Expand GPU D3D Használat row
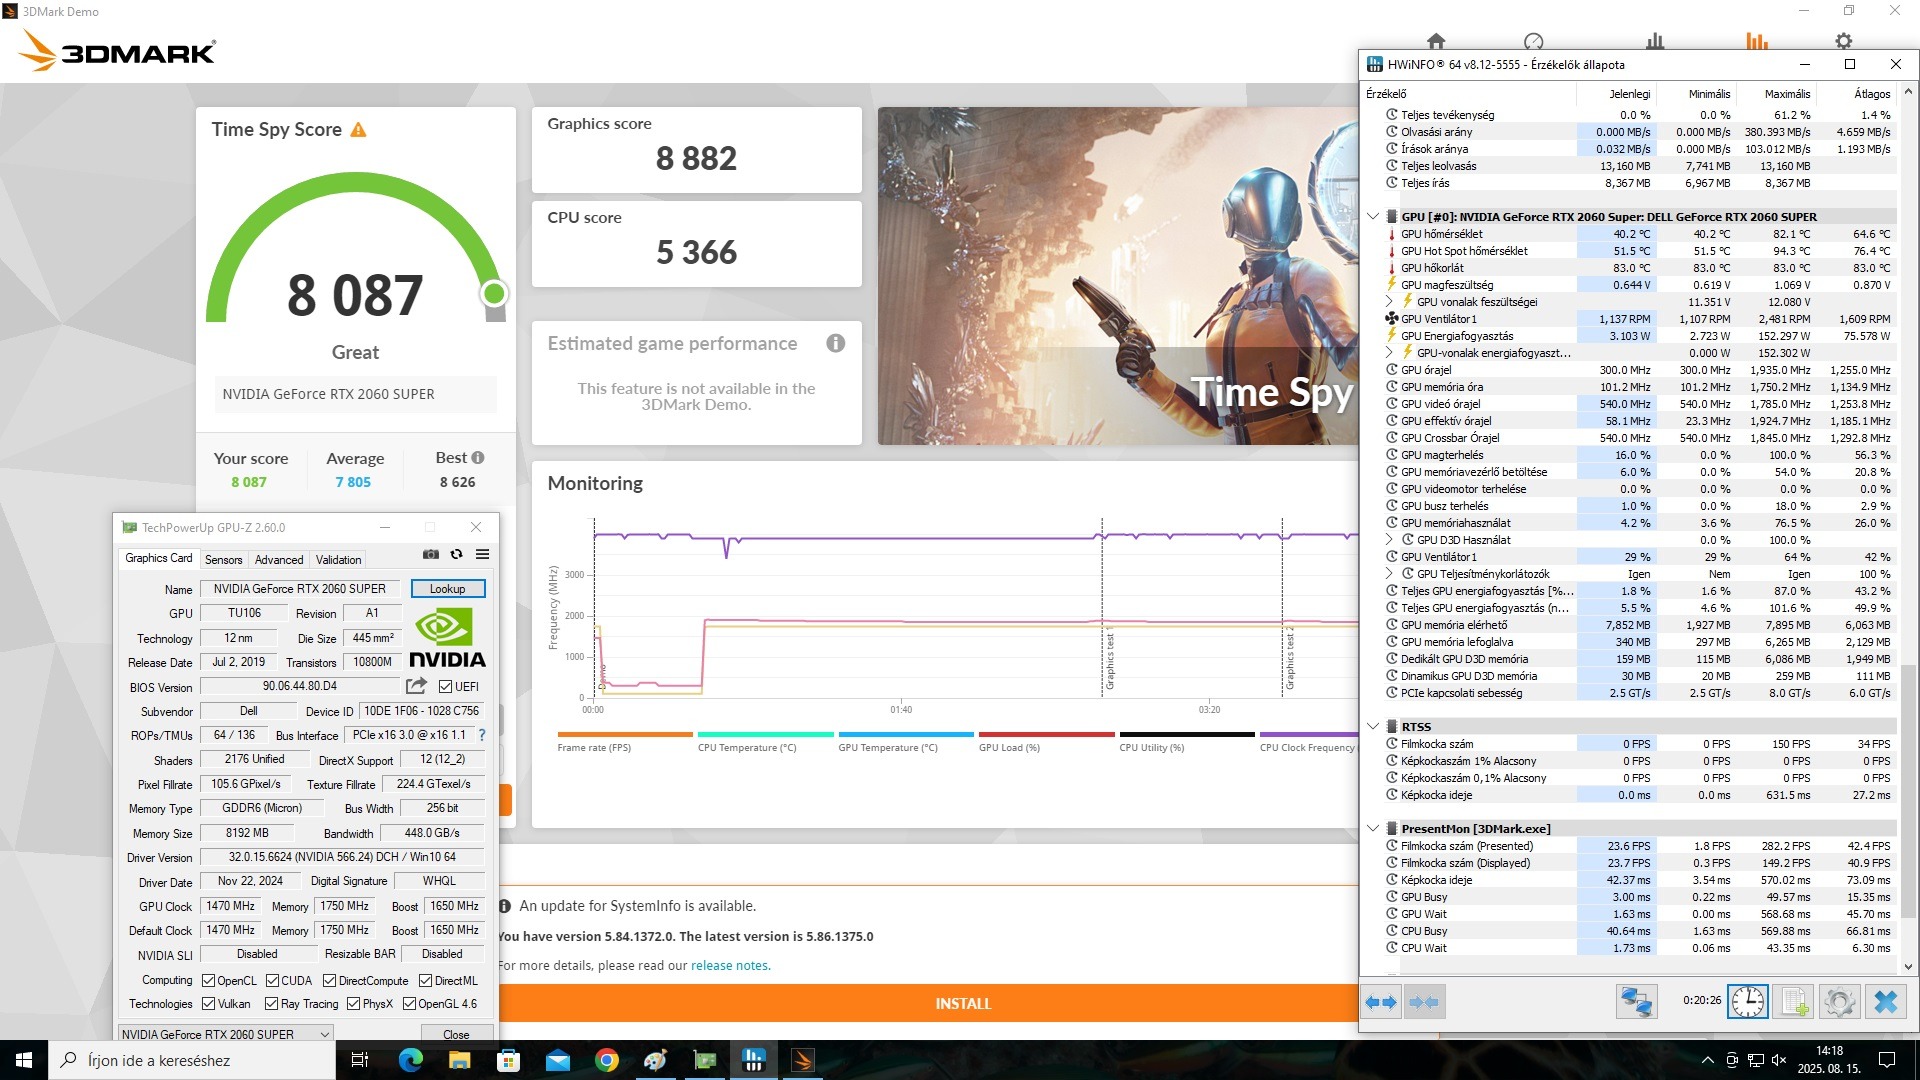Image resolution: width=1920 pixels, height=1080 pixels. [x=1389, y=540]
